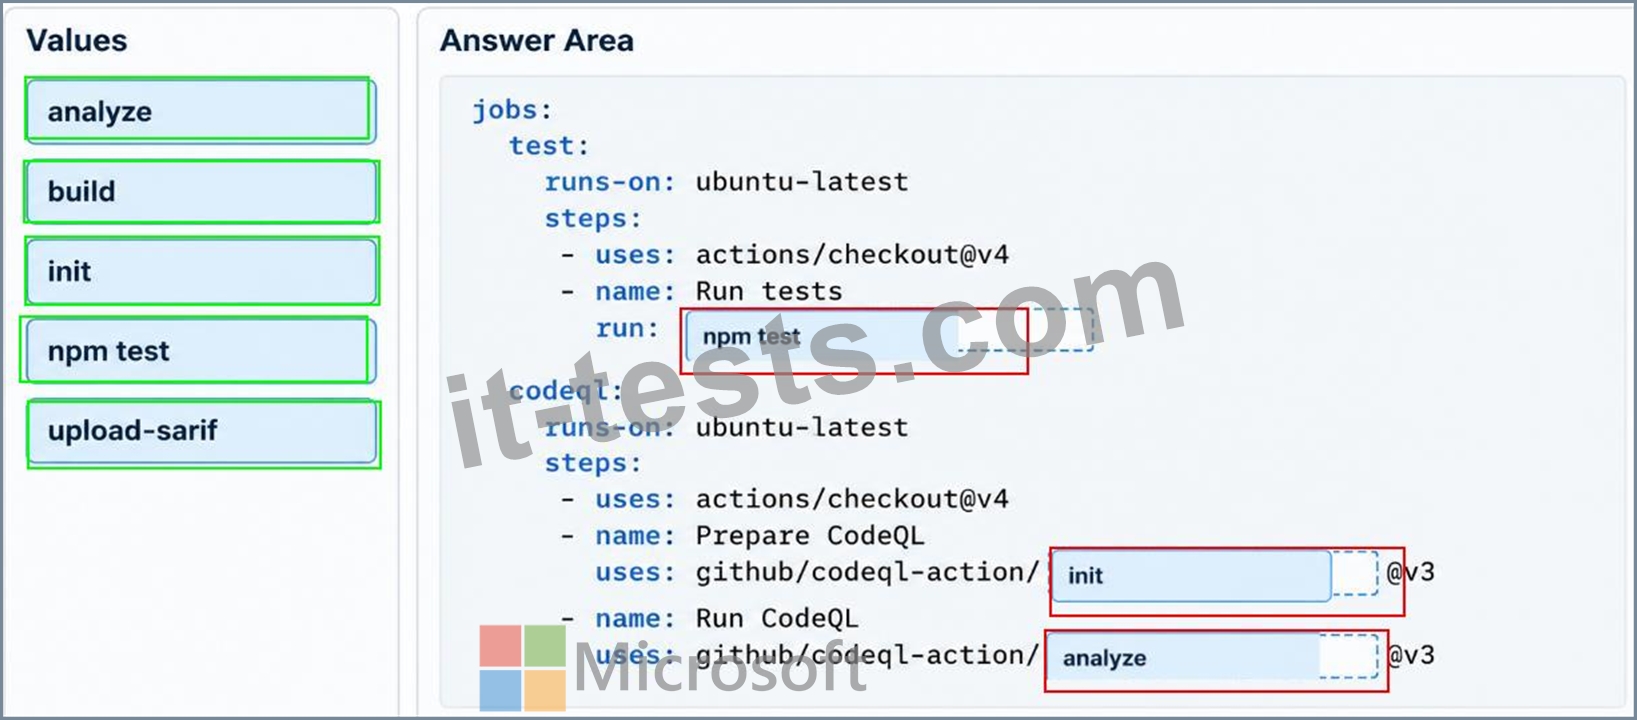Click the Answer Area heading
Image resolution: width=1637 pixels, height=720 pixels.
click(537, 41)
